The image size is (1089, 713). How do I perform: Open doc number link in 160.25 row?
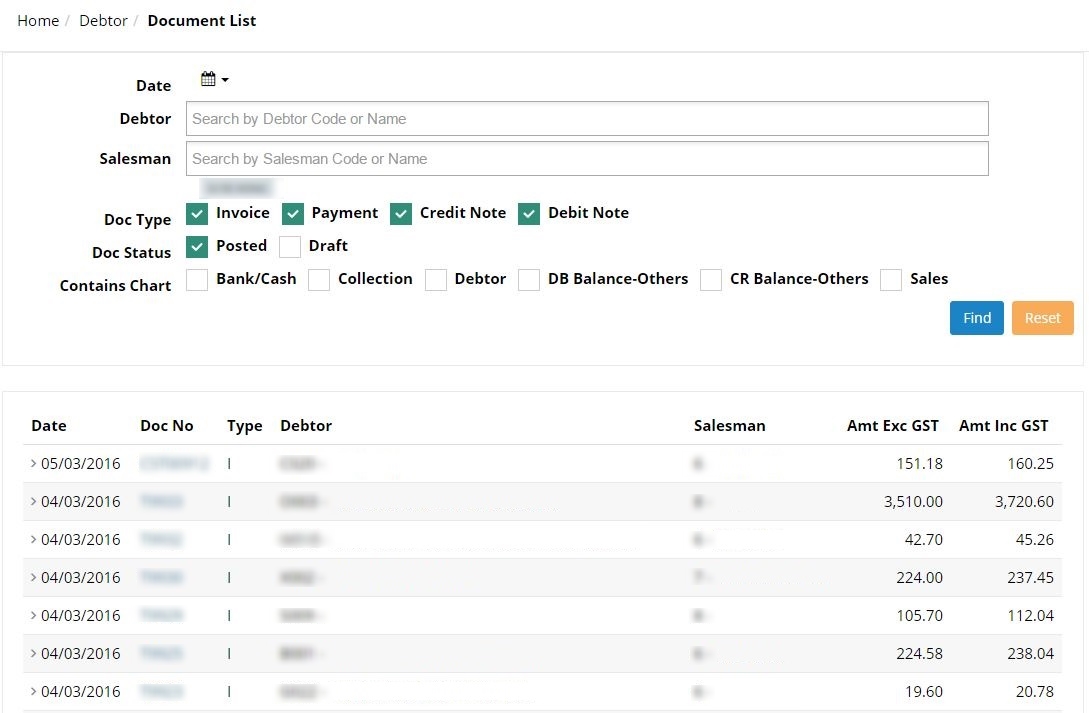[x=174, y=463]
